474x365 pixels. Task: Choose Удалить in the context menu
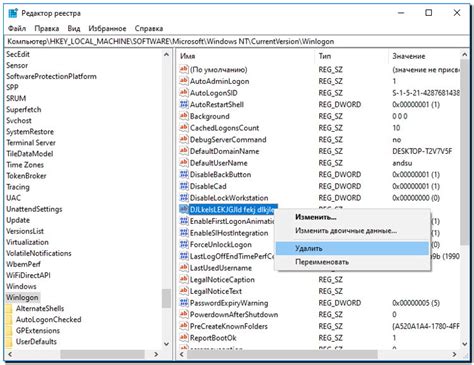click(x=353, y=248)
